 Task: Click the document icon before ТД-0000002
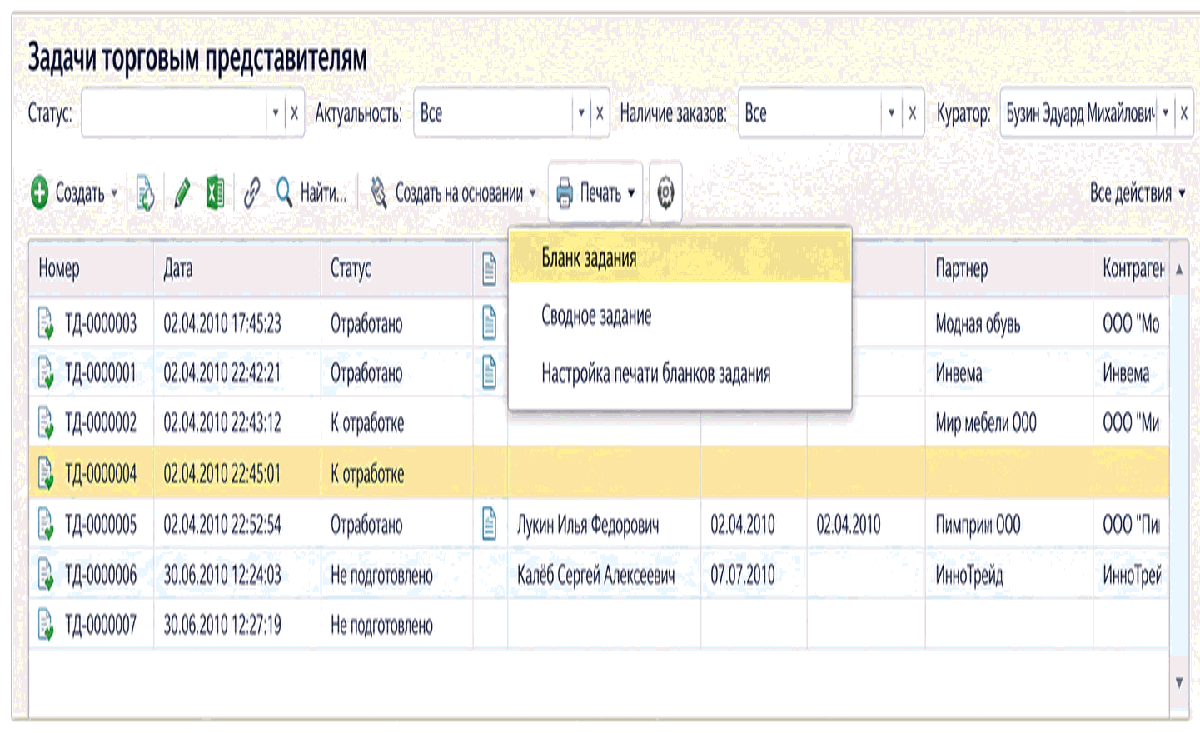tap(46, 423)
